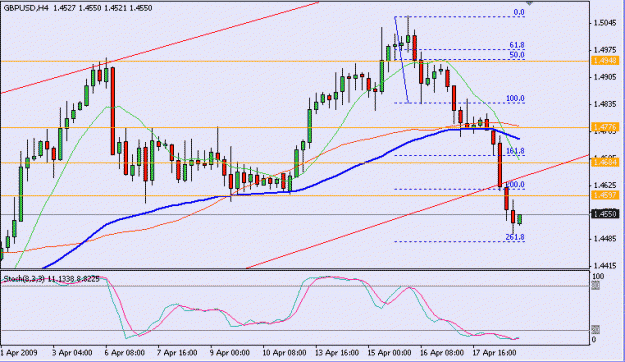Click the 1.4905 price axis value
Screen dimensions: 625x362
605,77
